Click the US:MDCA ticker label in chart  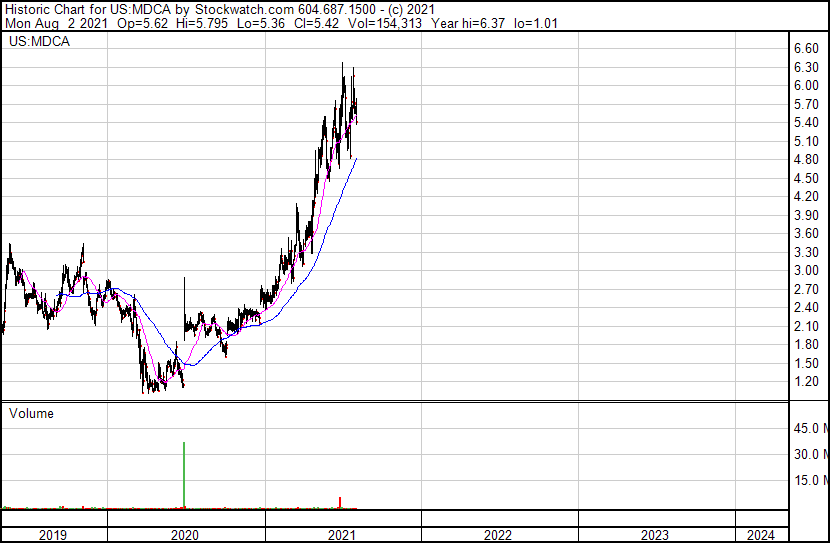coord(39,42)
